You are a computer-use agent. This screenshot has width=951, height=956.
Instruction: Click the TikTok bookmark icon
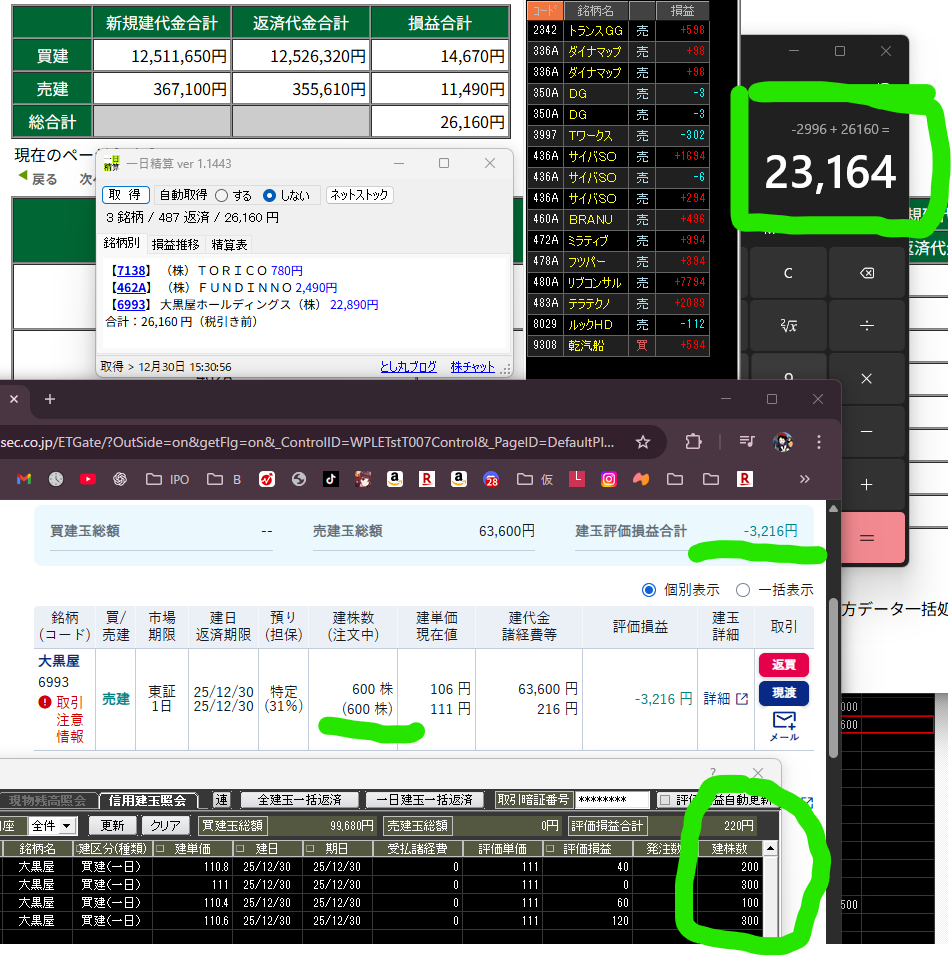coord(330,479)
